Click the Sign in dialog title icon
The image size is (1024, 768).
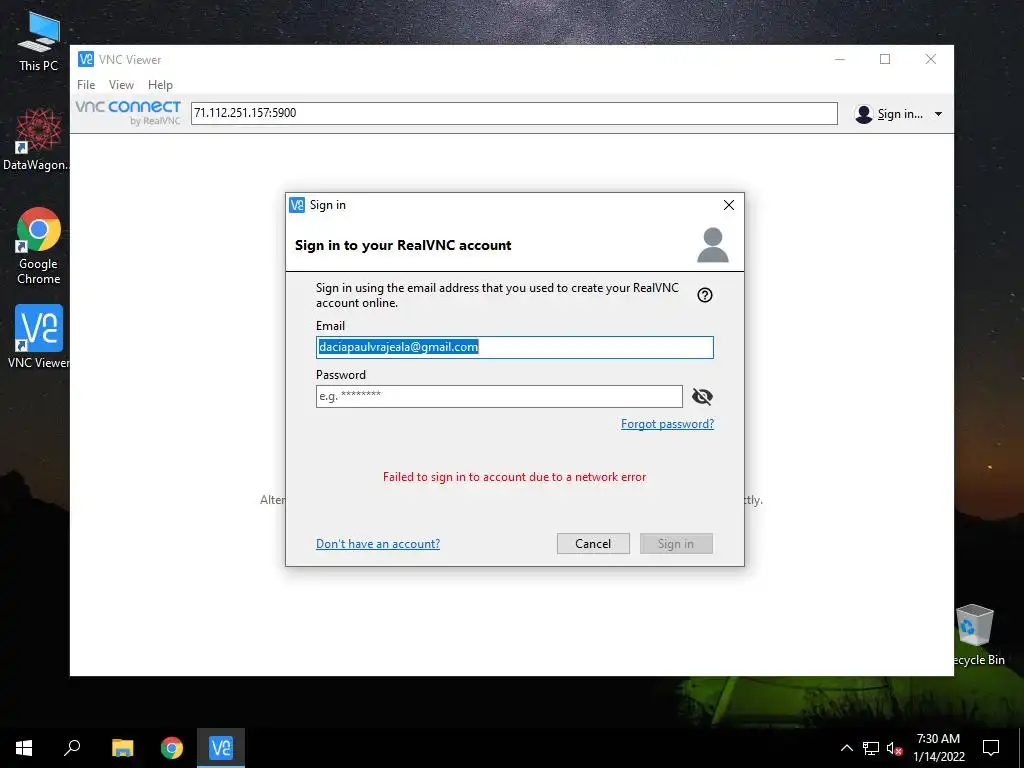(297, 205)
